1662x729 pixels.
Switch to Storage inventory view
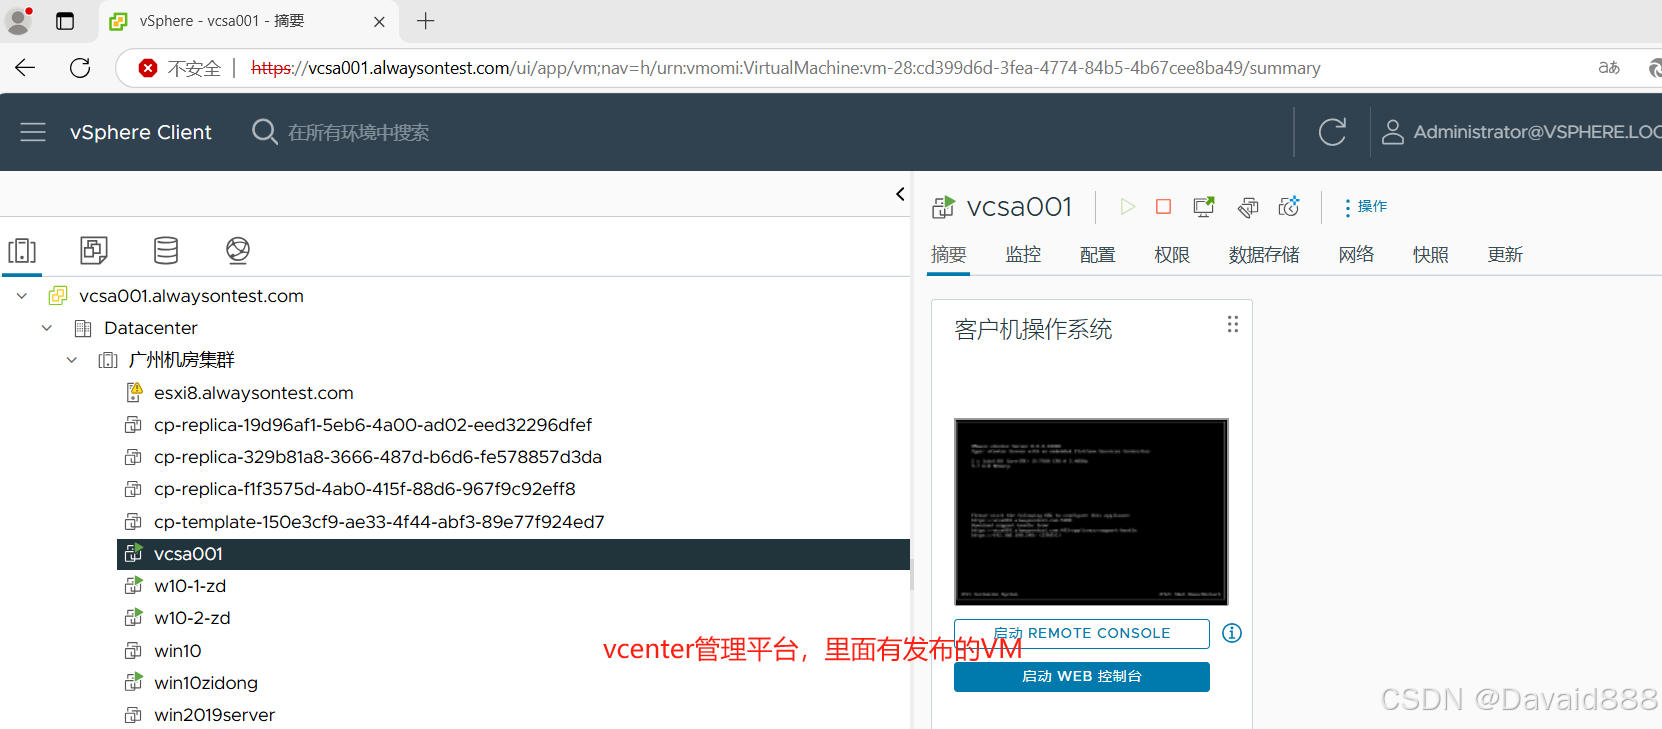(x=166, y=250)
